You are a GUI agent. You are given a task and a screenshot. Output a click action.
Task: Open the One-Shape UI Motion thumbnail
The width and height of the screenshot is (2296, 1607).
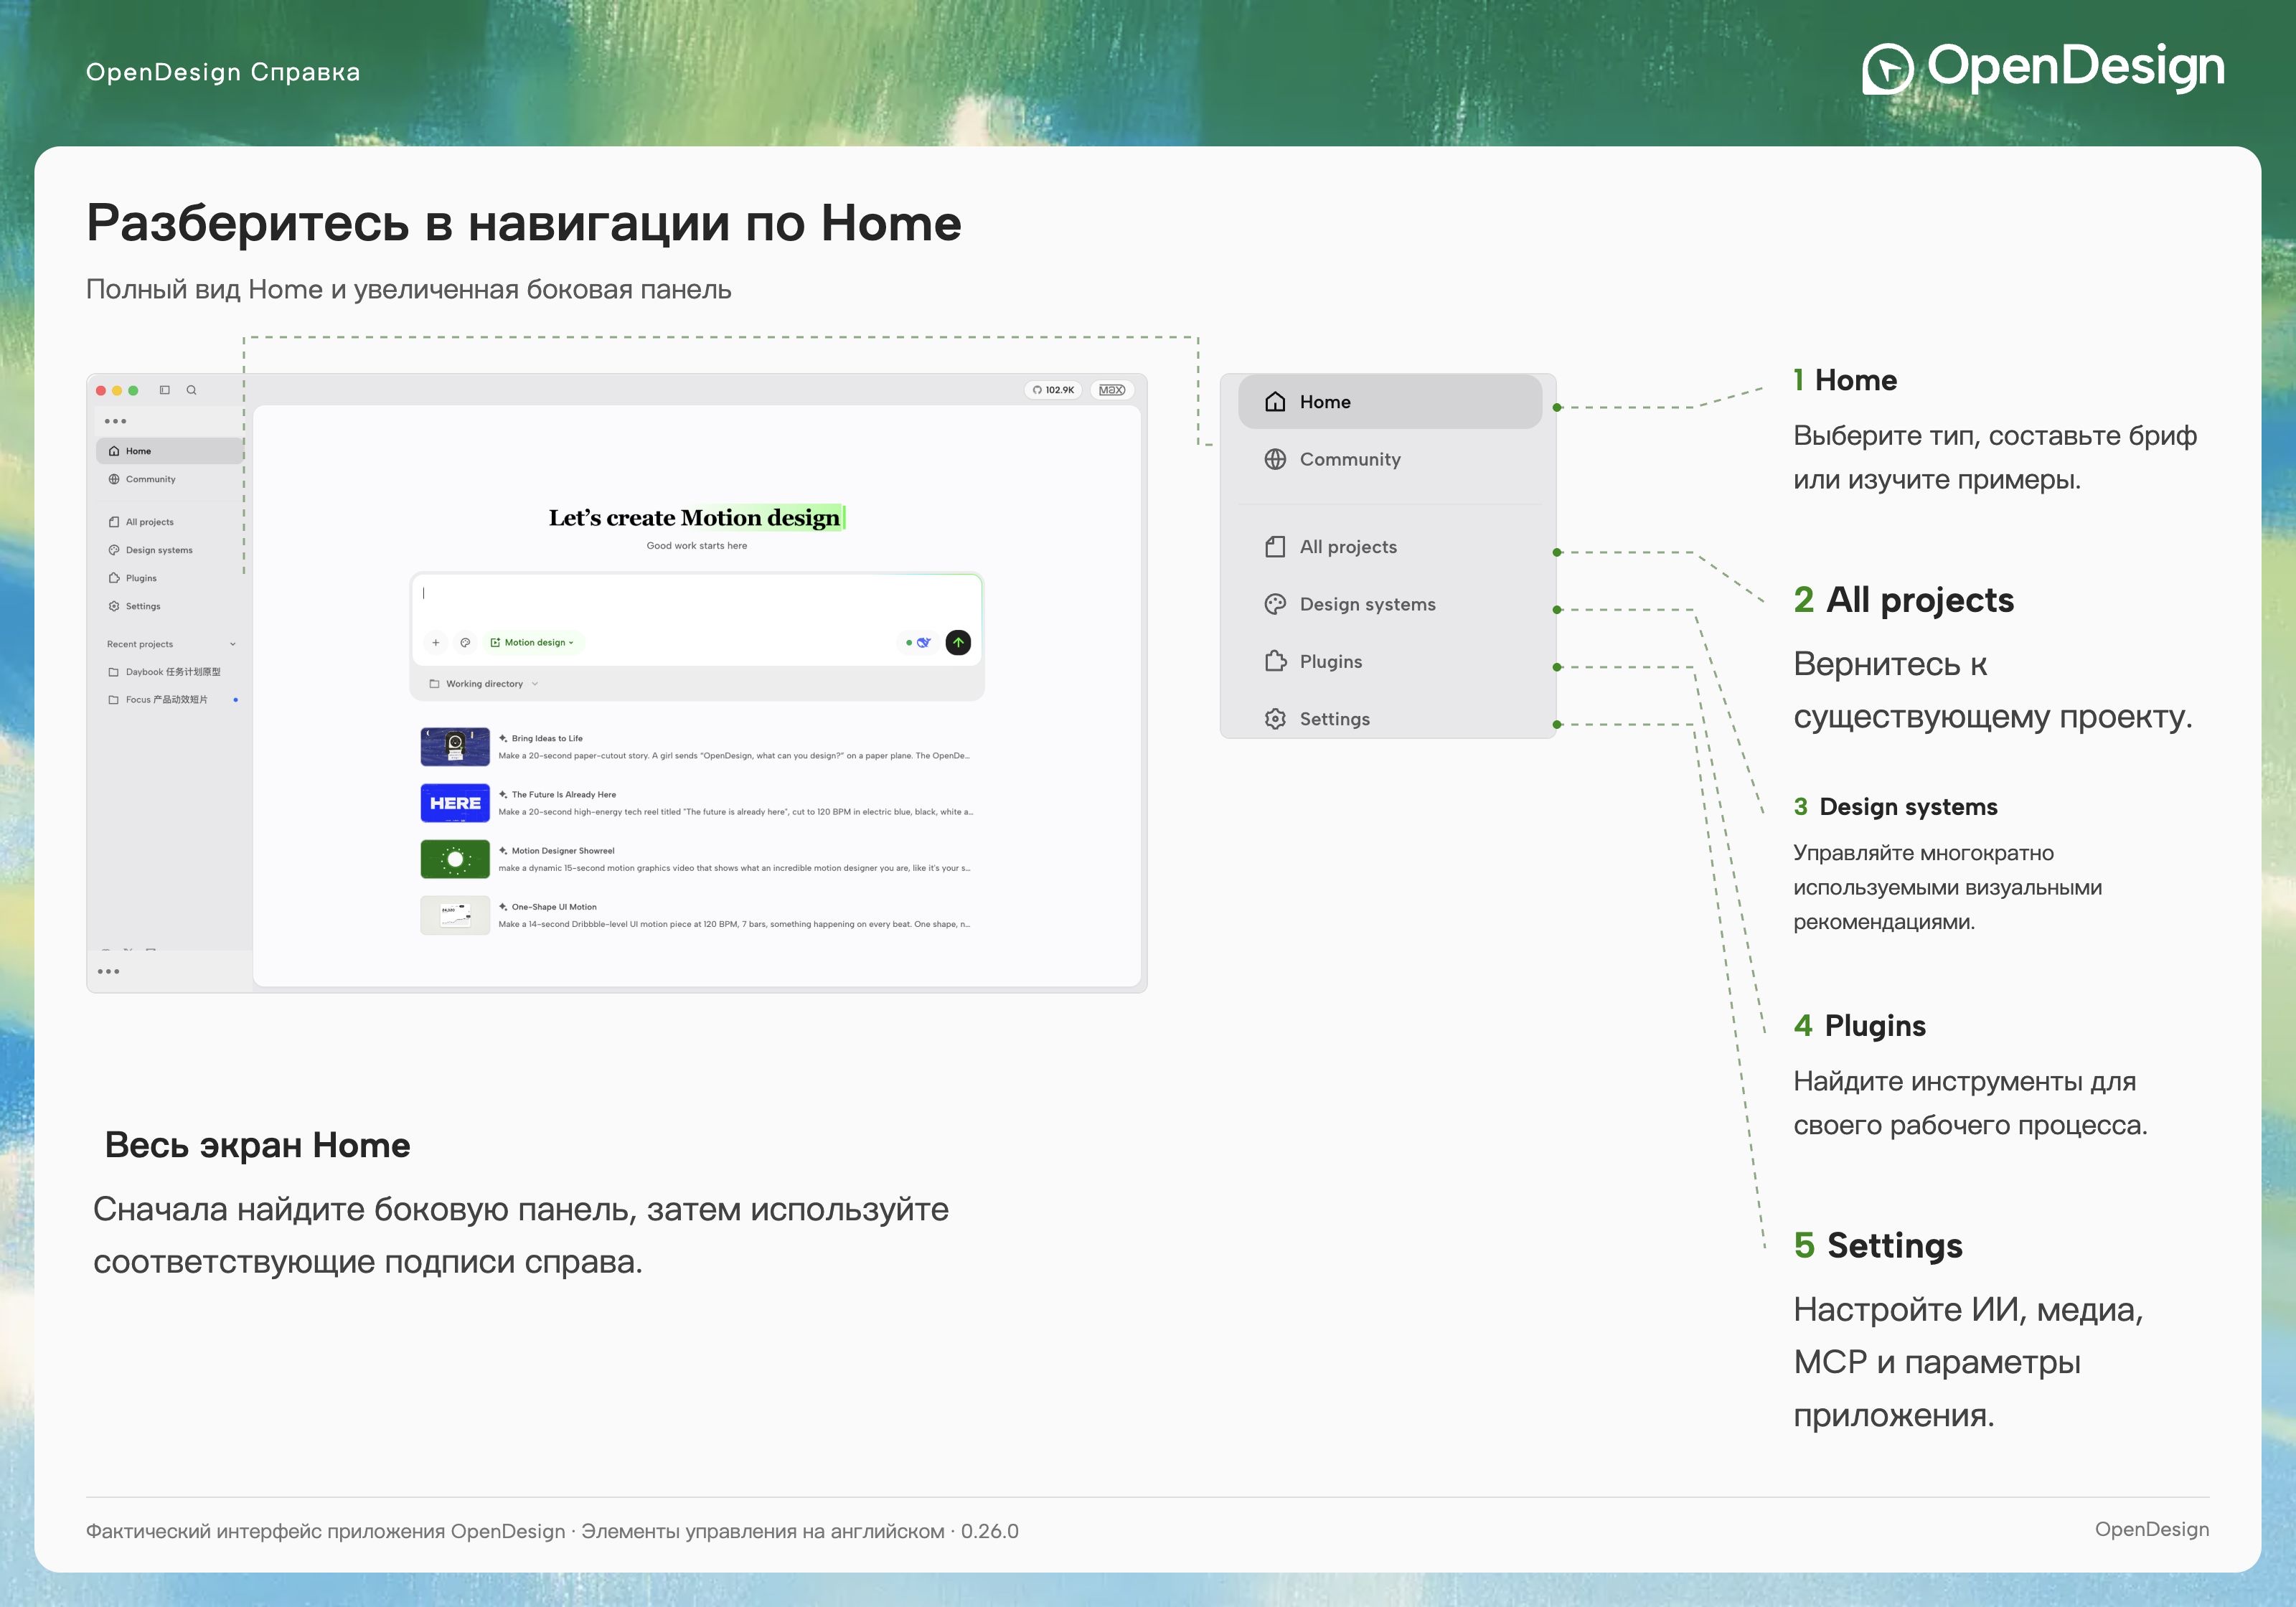[x=455, y=915]
